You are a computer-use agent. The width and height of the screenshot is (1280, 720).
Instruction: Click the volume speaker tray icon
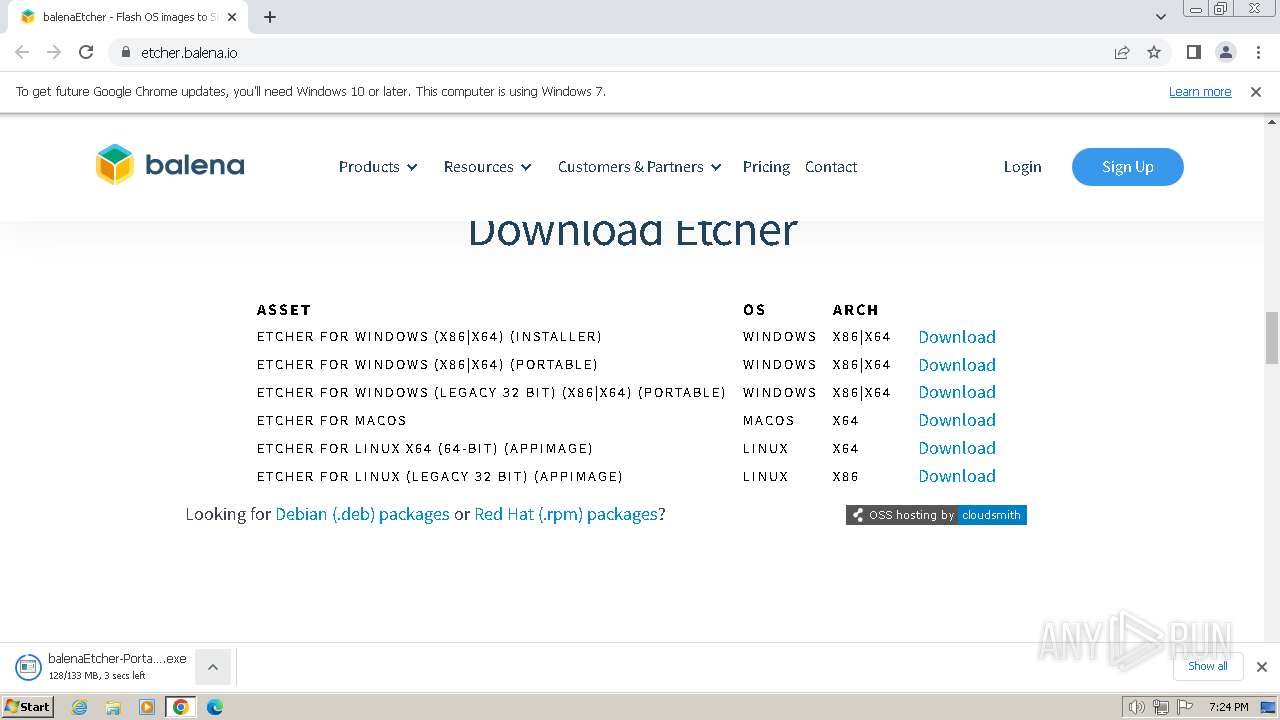[1136, 707]
